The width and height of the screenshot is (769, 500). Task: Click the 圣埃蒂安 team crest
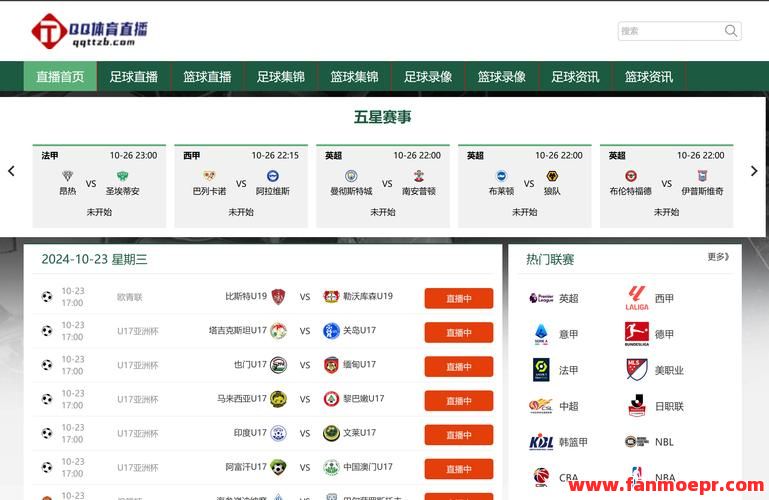point(123,175)
